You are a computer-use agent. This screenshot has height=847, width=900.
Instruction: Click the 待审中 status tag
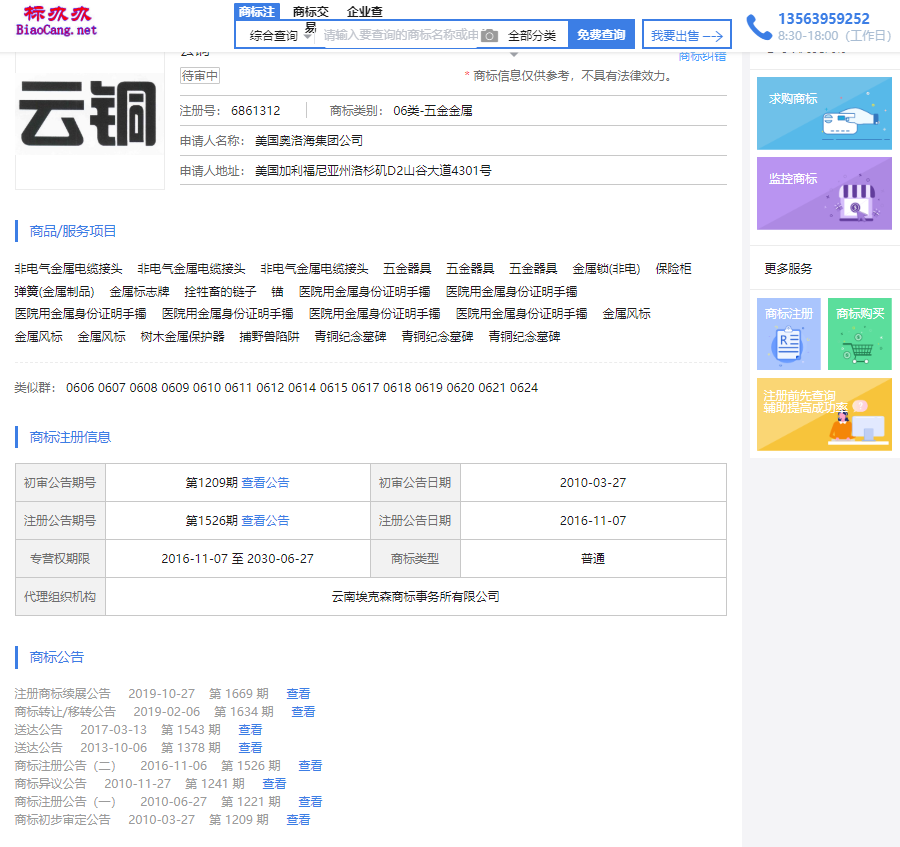point(200,75)
